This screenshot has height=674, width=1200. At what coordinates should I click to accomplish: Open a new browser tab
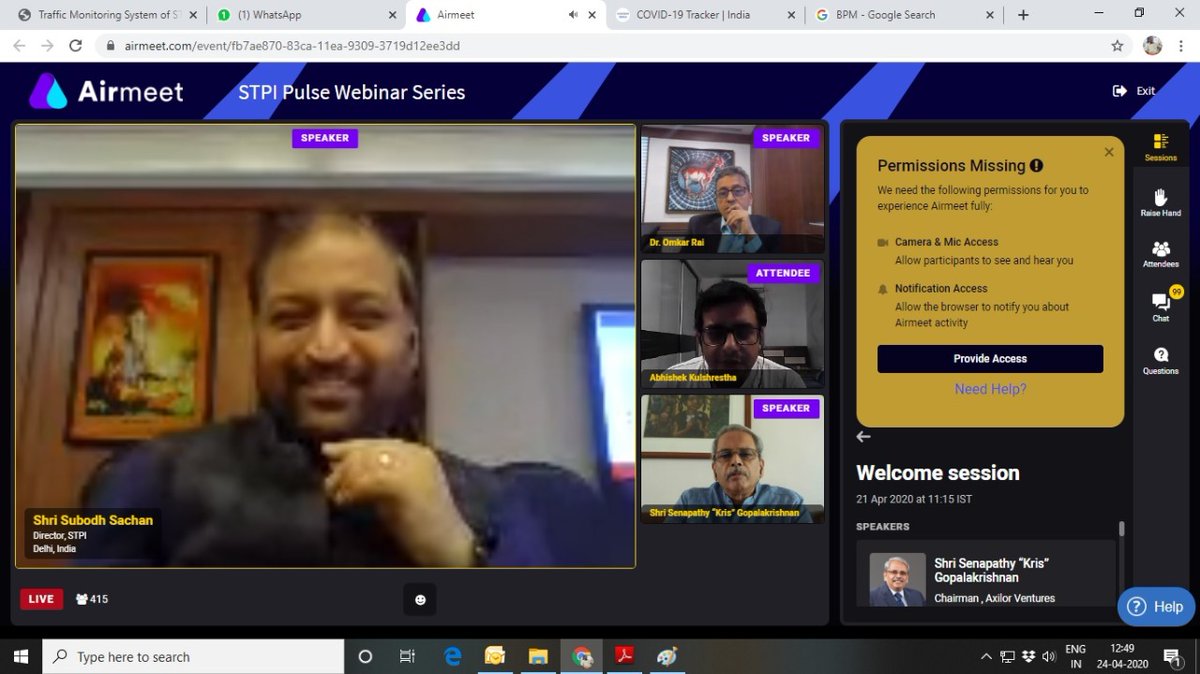(1023, 15)
